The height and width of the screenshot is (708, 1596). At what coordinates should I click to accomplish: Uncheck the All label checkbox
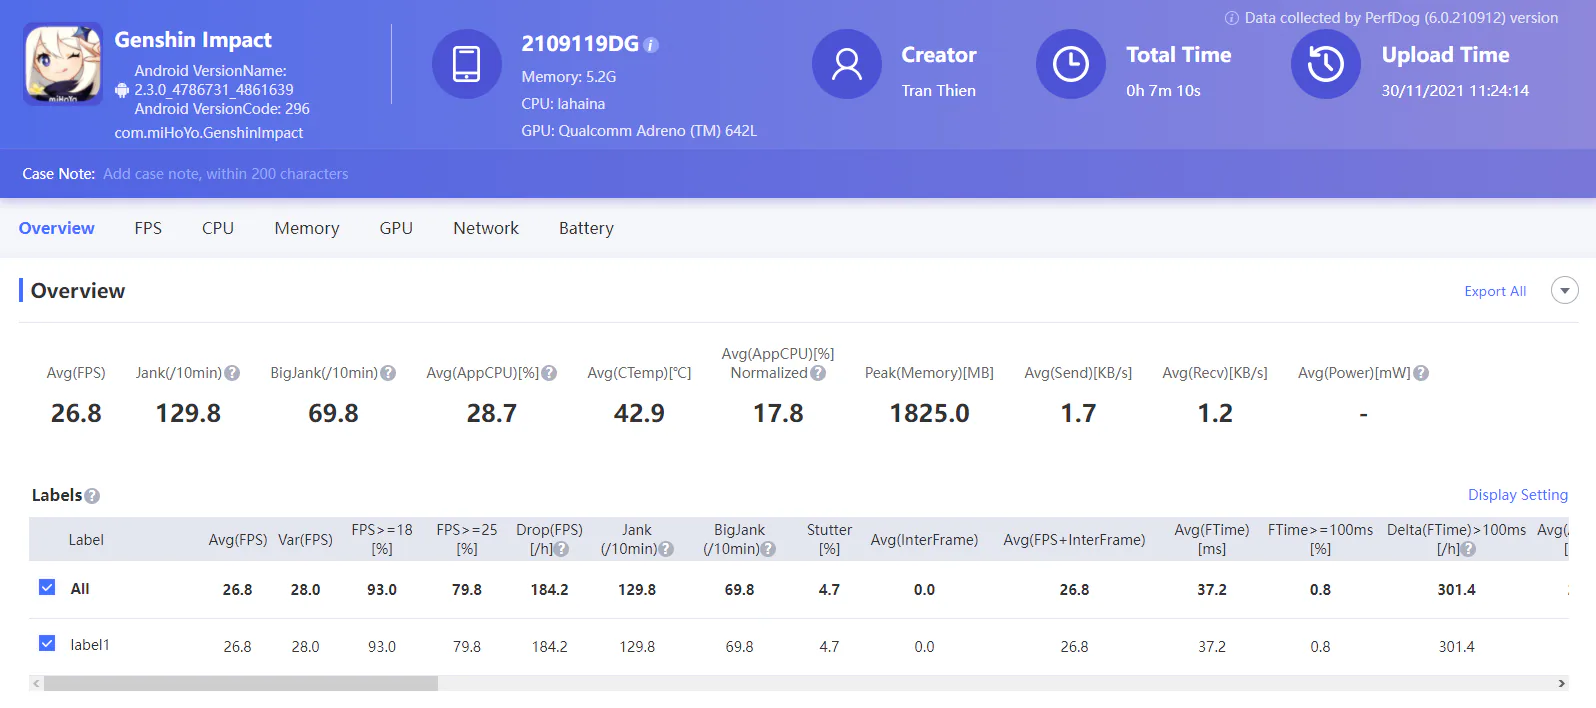[x=47, y=587]
